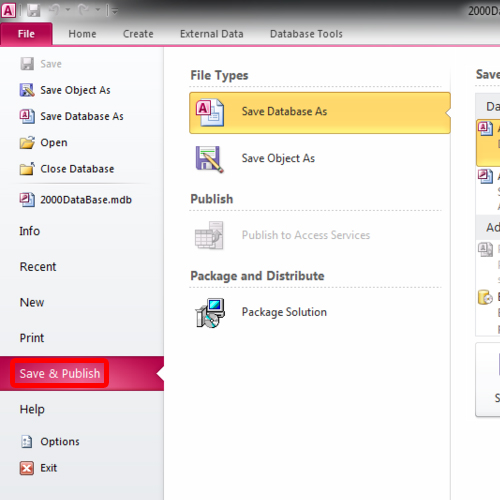Open Access Options from sidebar text
Image resolution: width=500 pixels, height=500 pixels.
point(60,442)
